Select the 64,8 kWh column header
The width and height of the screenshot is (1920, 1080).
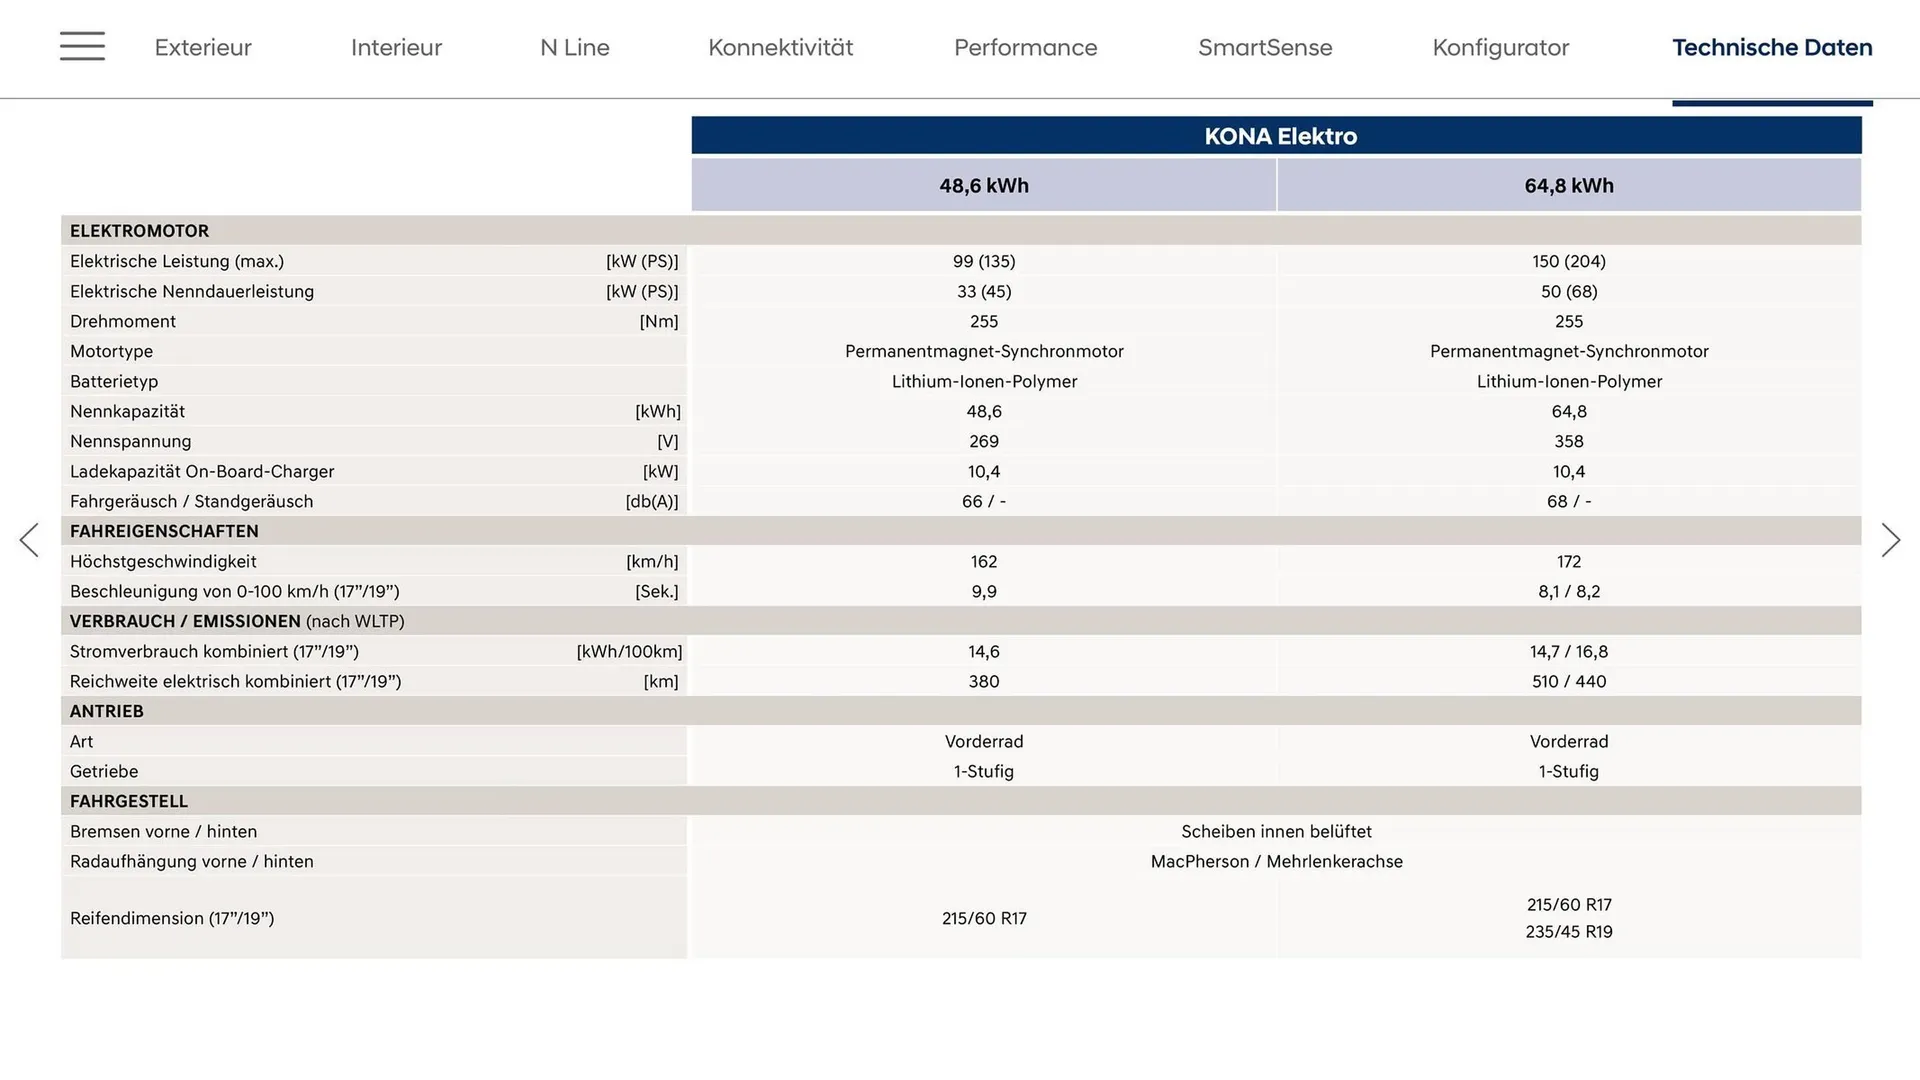[1568, 185]
